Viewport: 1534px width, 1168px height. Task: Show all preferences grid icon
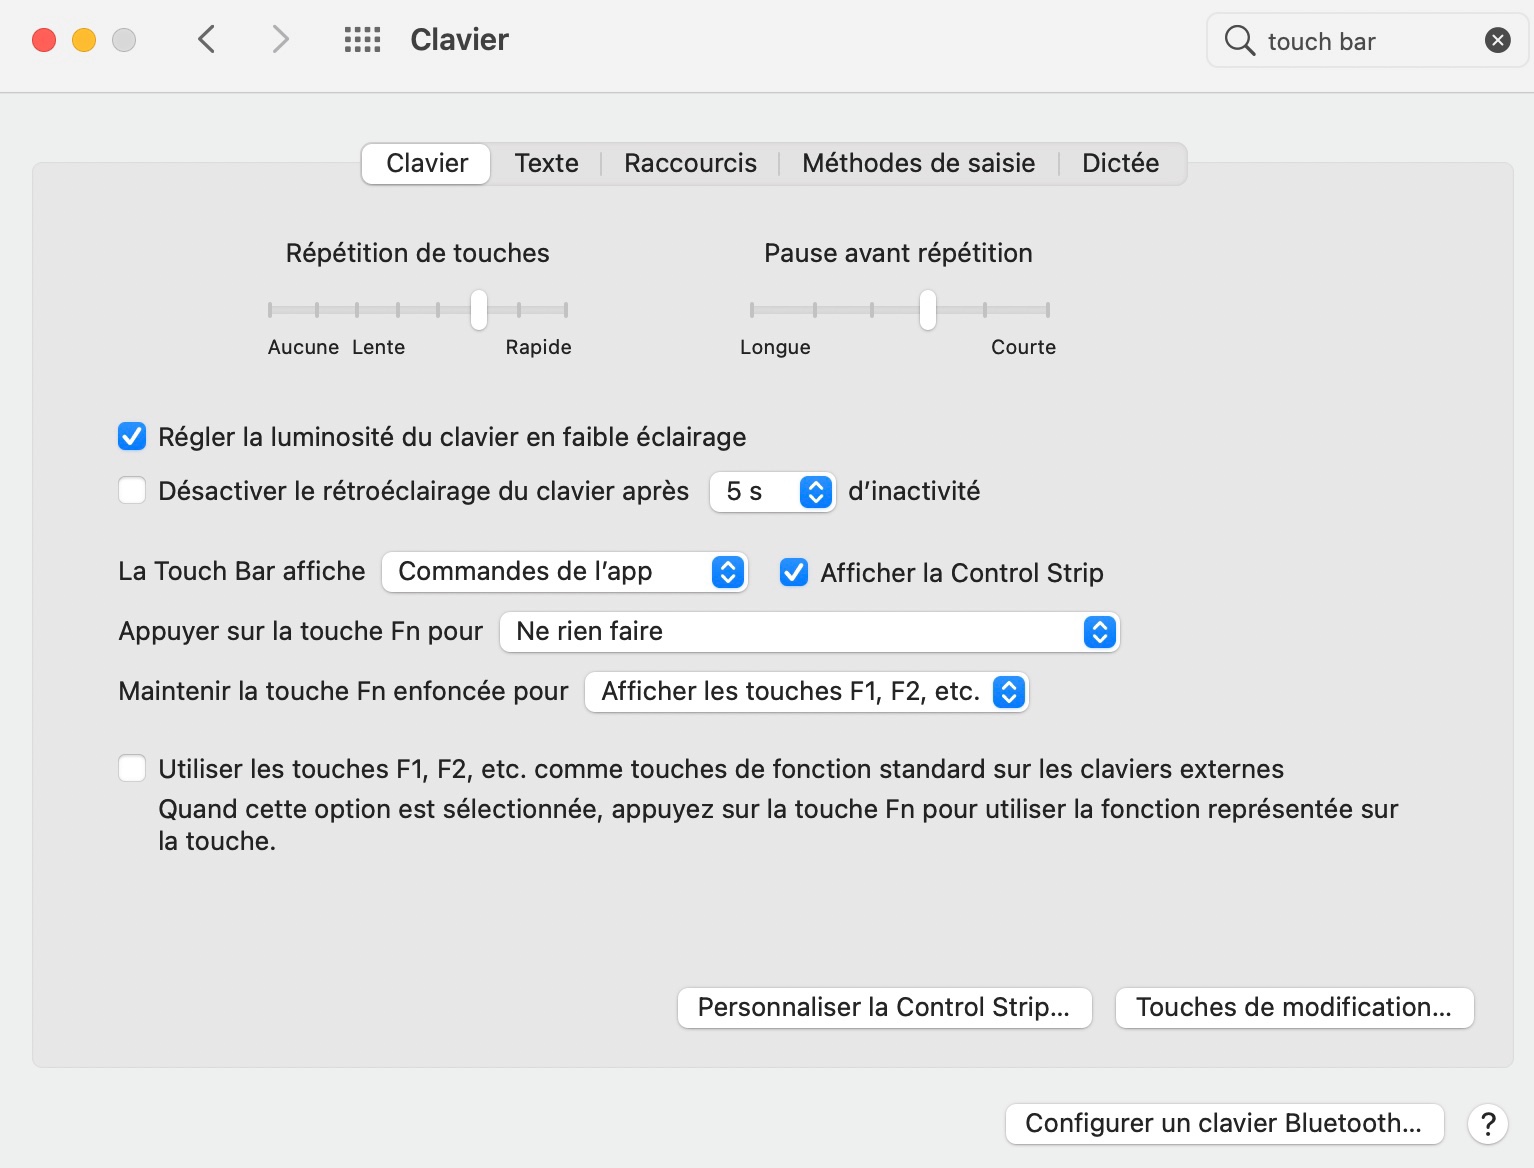pyautogui.click(x=362, y=40)
